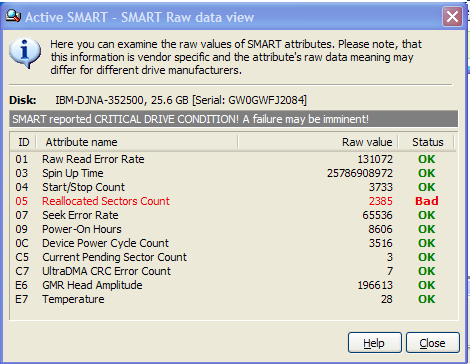Click the raw value 25786908972
This screenshot has height=364, width=470.
pos(360,173)
